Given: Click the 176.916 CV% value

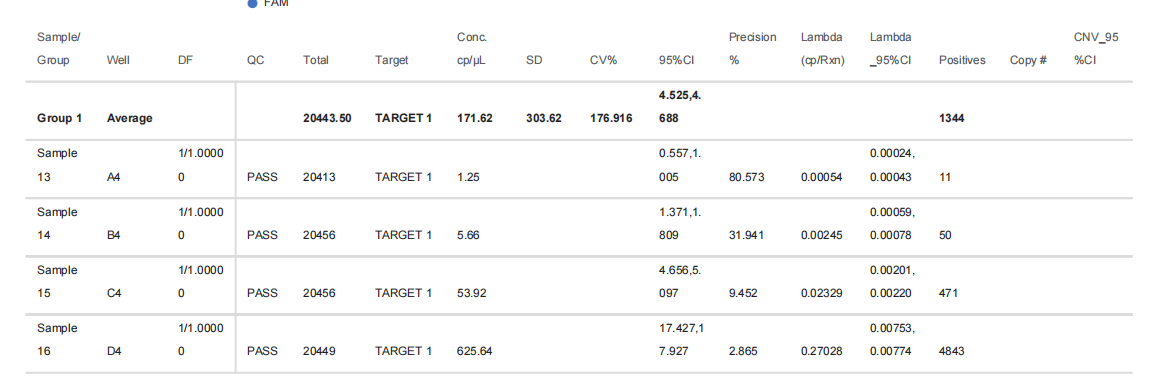Looking at the screenshot, I should coord(611,118).
